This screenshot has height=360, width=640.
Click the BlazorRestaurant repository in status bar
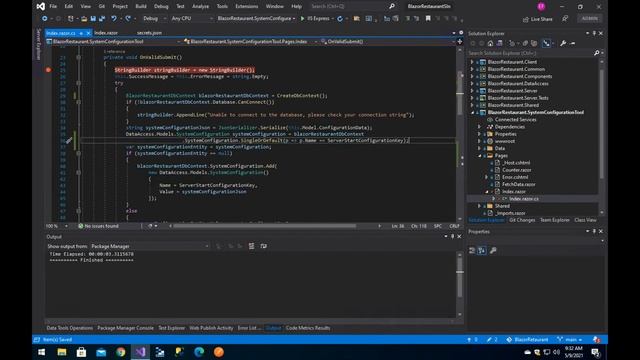pyautogui.click(x=527, y=340)
